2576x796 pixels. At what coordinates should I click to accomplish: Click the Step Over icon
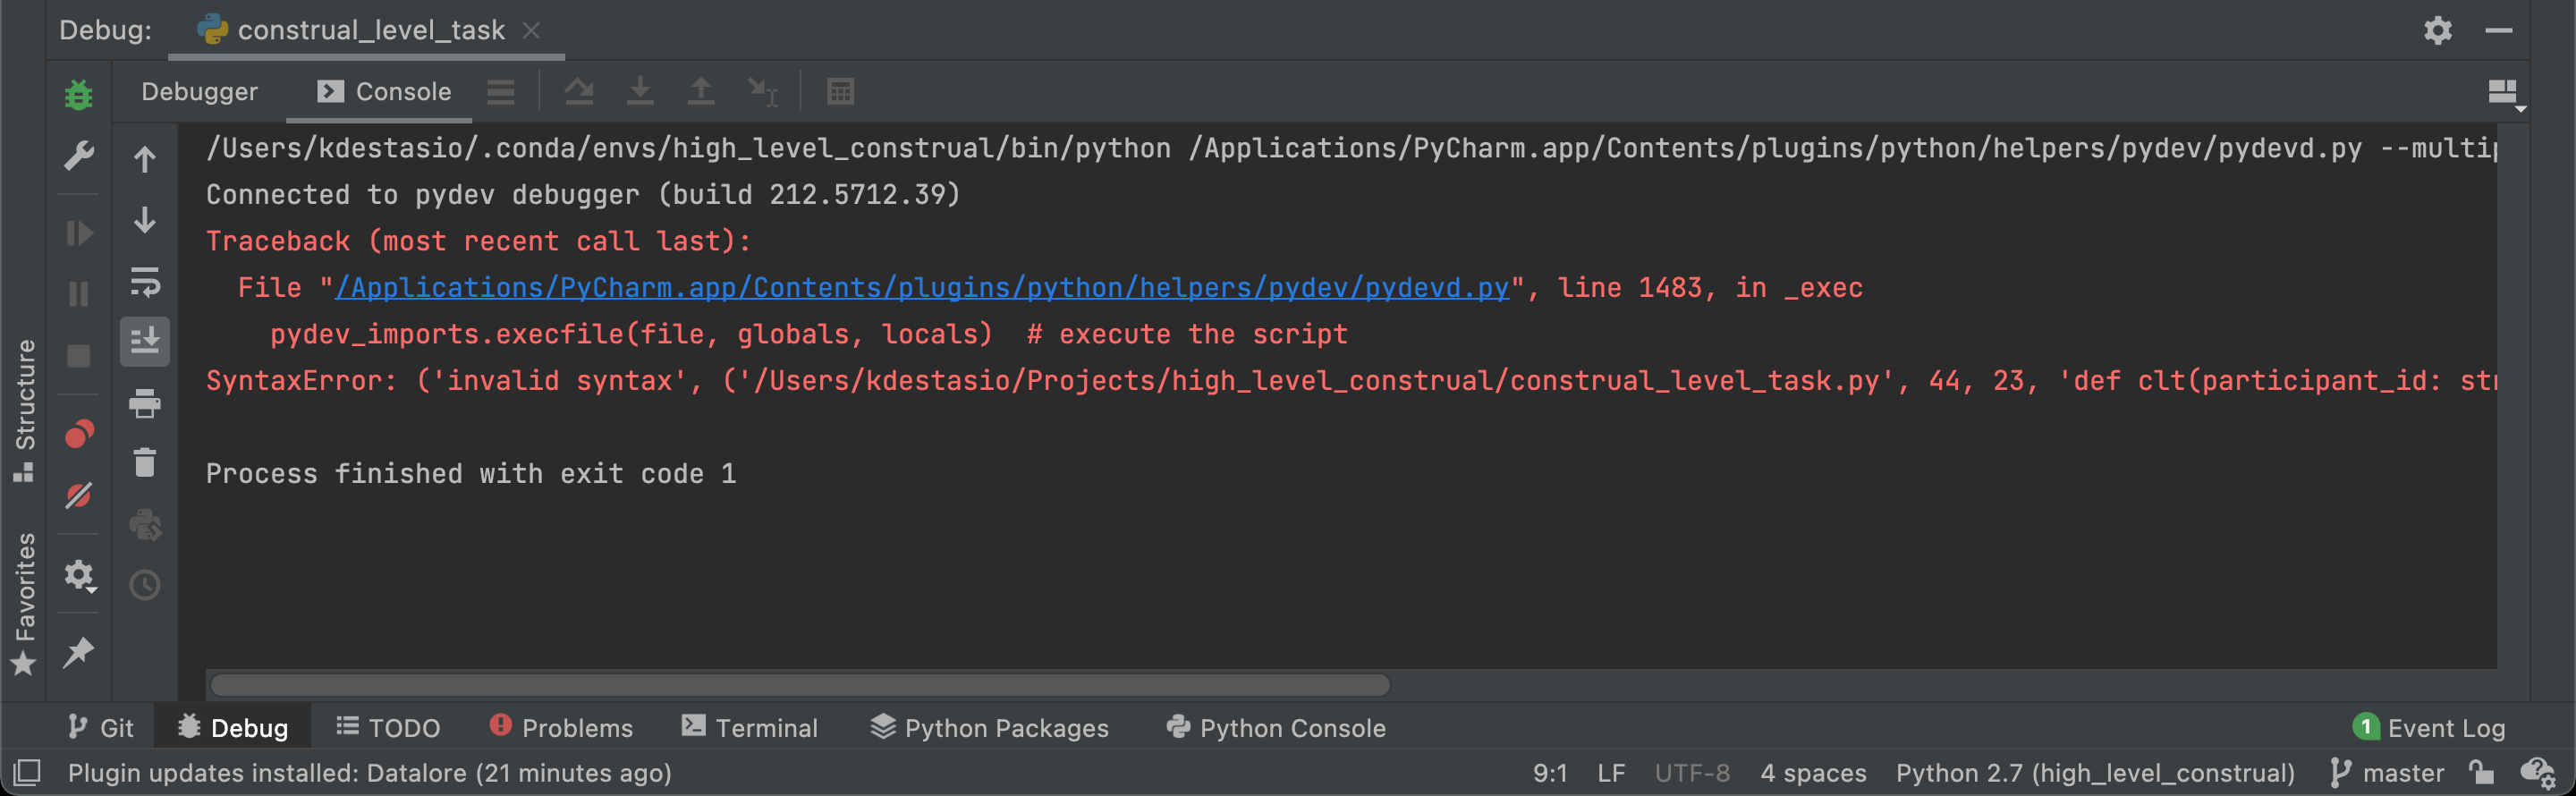click(578, 92)
